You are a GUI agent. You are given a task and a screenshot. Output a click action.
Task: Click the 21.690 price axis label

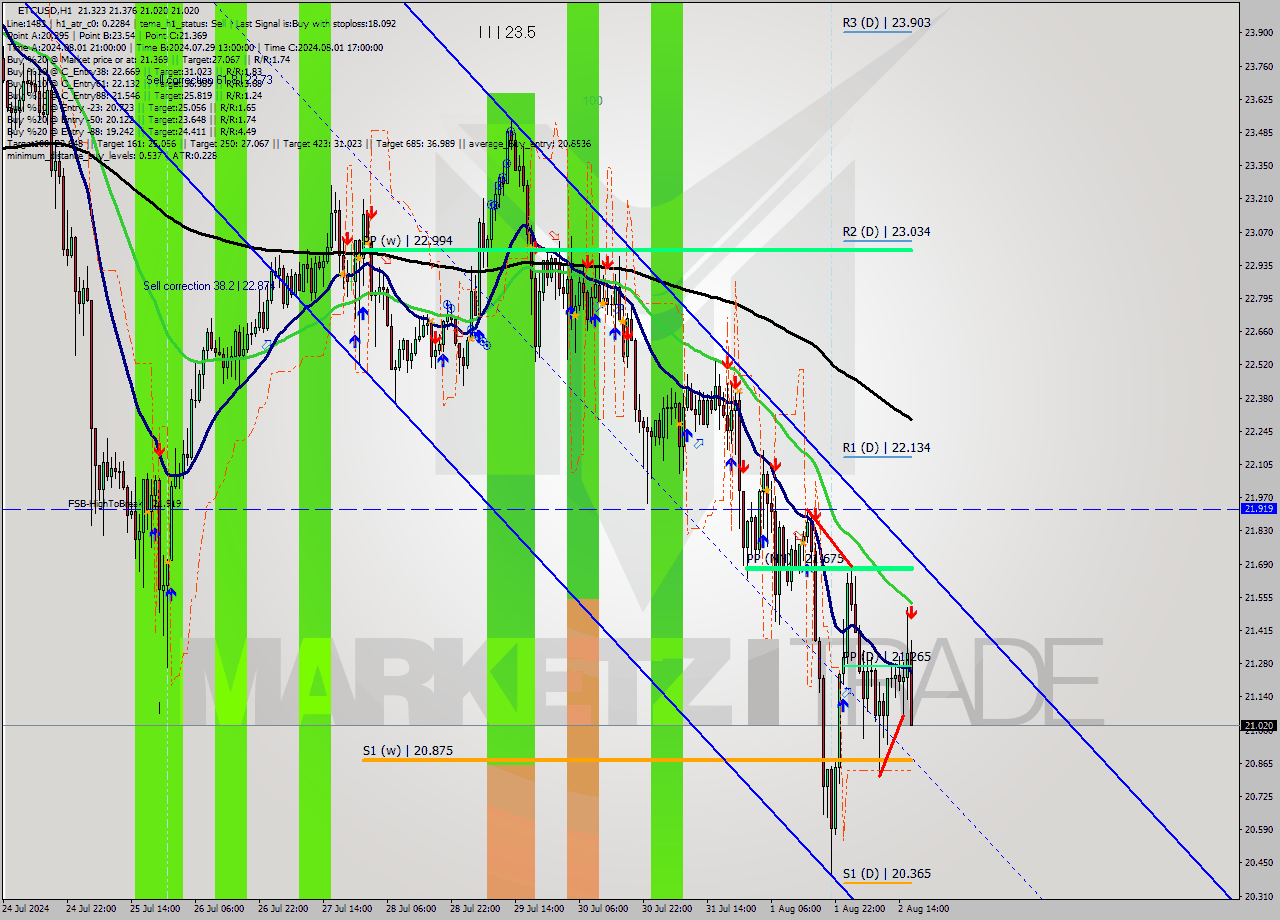1258,564
